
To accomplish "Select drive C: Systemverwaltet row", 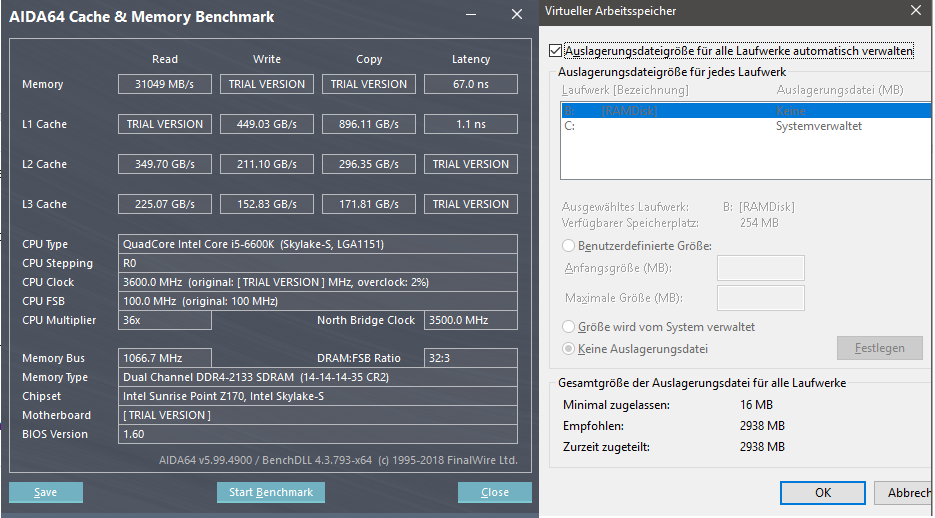I will pyautogui.click(x=745, y=126).
